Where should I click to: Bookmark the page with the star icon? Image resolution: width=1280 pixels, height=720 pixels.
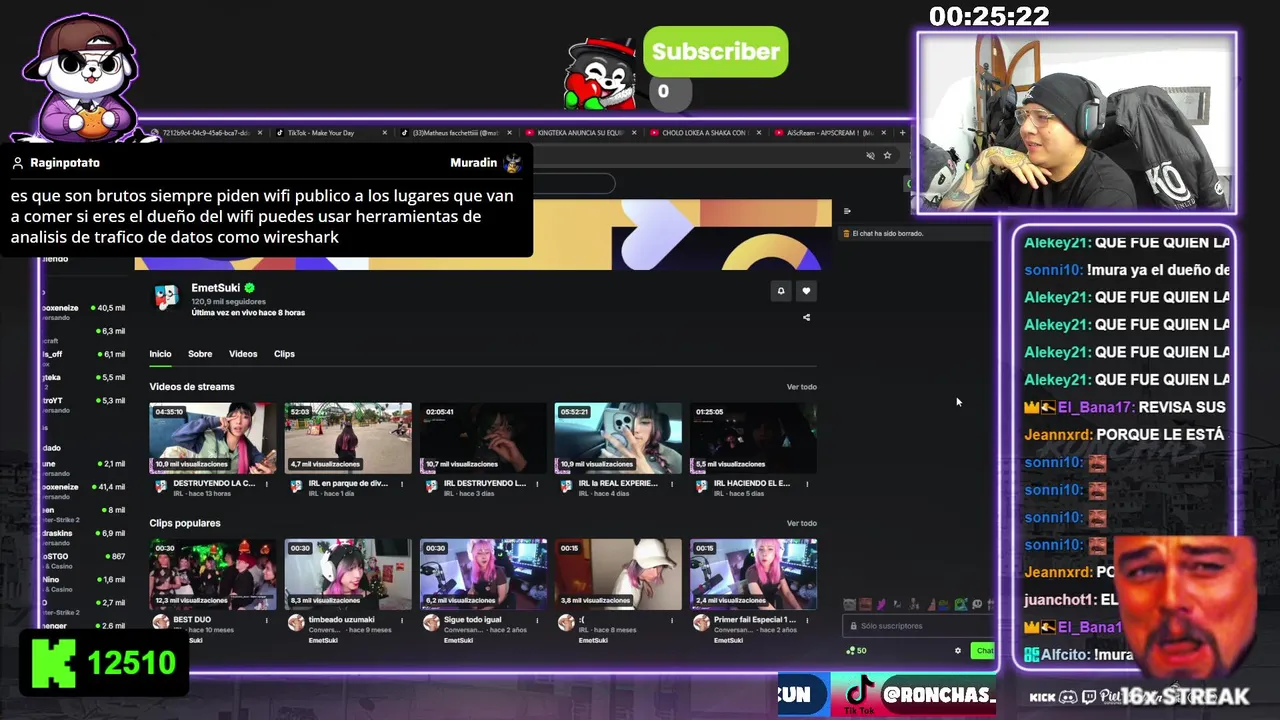(887, 155)
